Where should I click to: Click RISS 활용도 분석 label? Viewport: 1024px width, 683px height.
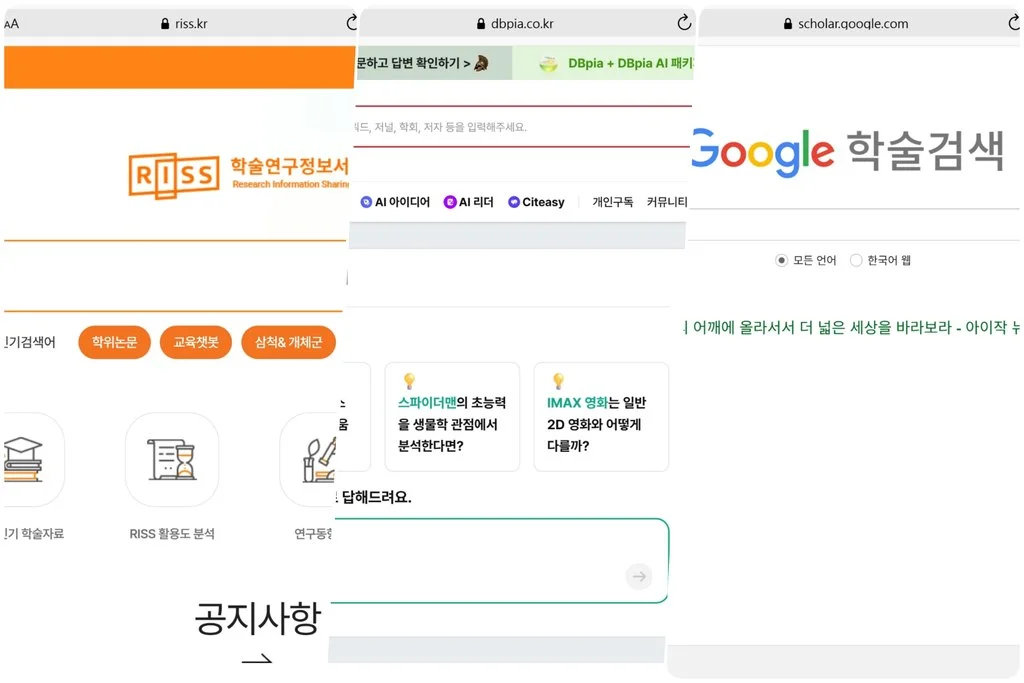point(172,533)
